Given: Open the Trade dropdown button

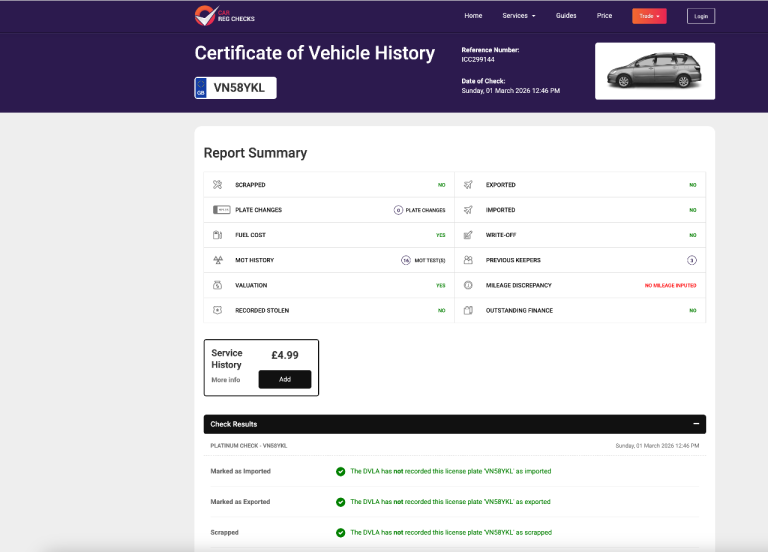Looking at the screenshot, I should [x=649, y=16].
